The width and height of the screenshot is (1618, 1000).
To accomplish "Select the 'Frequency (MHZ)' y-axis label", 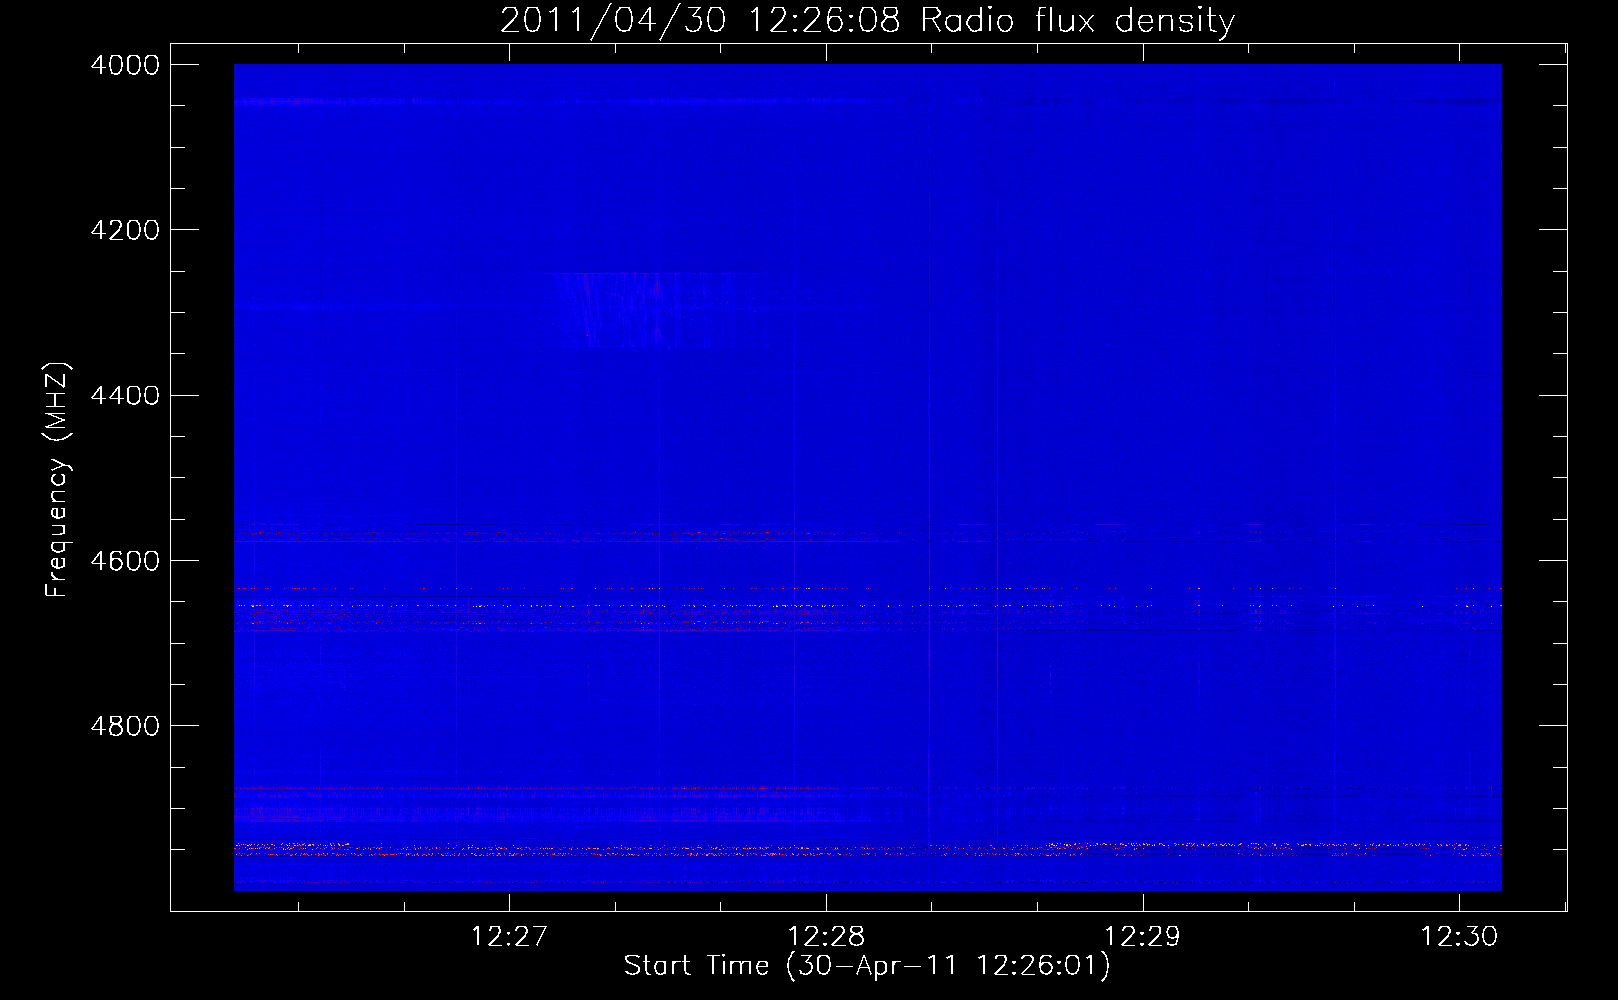I will click(x=58, y=480).
